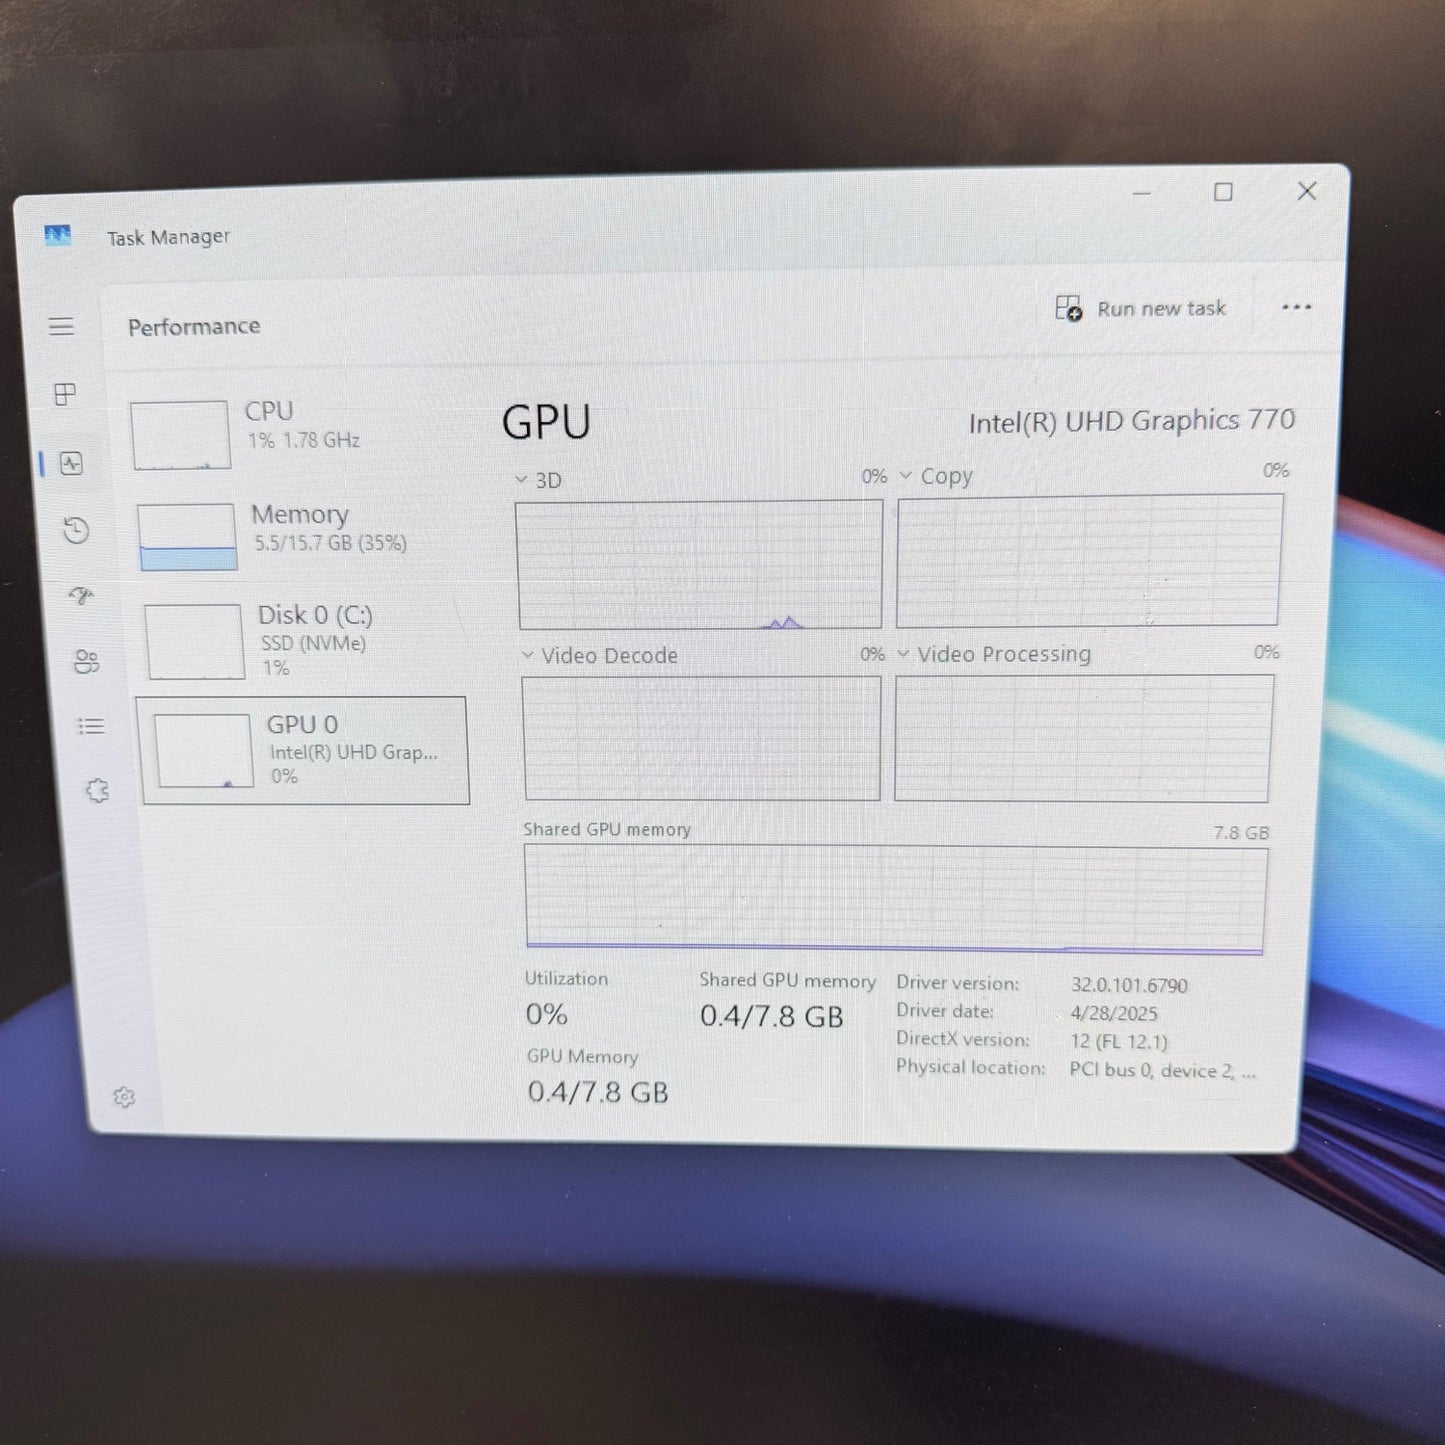
Task: Open the 3D engine dropdown
Action: point(521,480)
